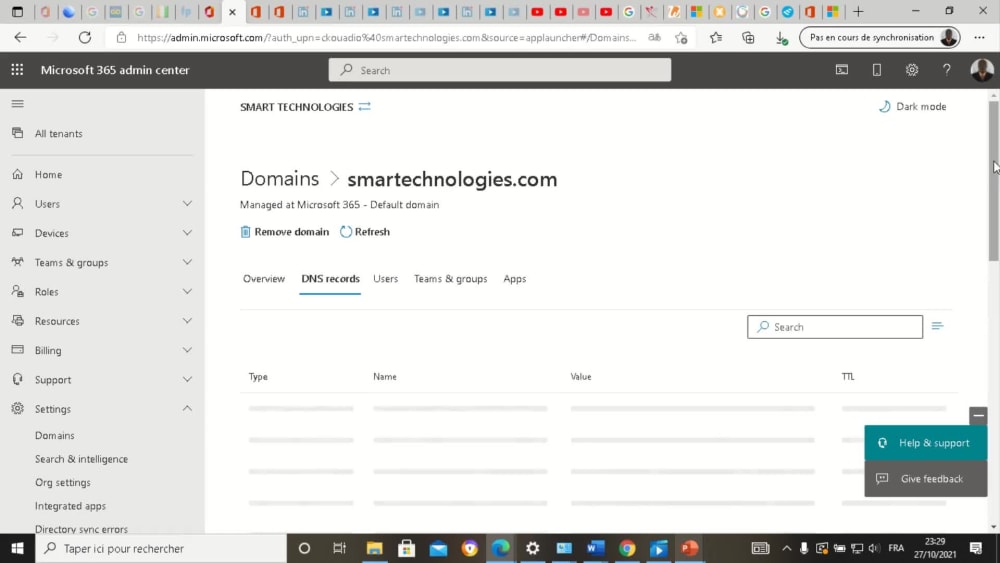Add page to favorites star icon
The height and width of the screenshot is (563, 1000).
tap(681, 38)
